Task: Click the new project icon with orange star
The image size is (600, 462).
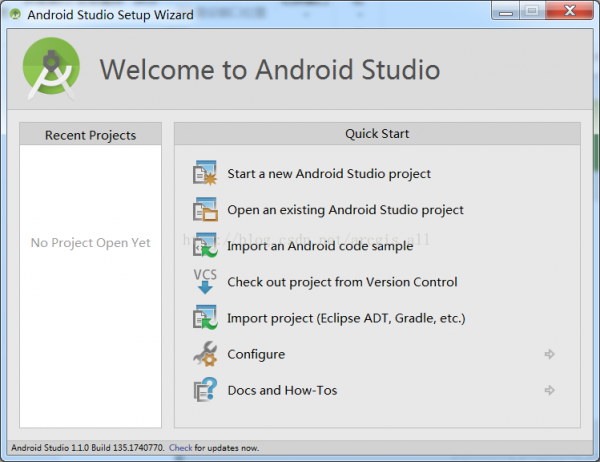Action: click(x=205, y=173)
